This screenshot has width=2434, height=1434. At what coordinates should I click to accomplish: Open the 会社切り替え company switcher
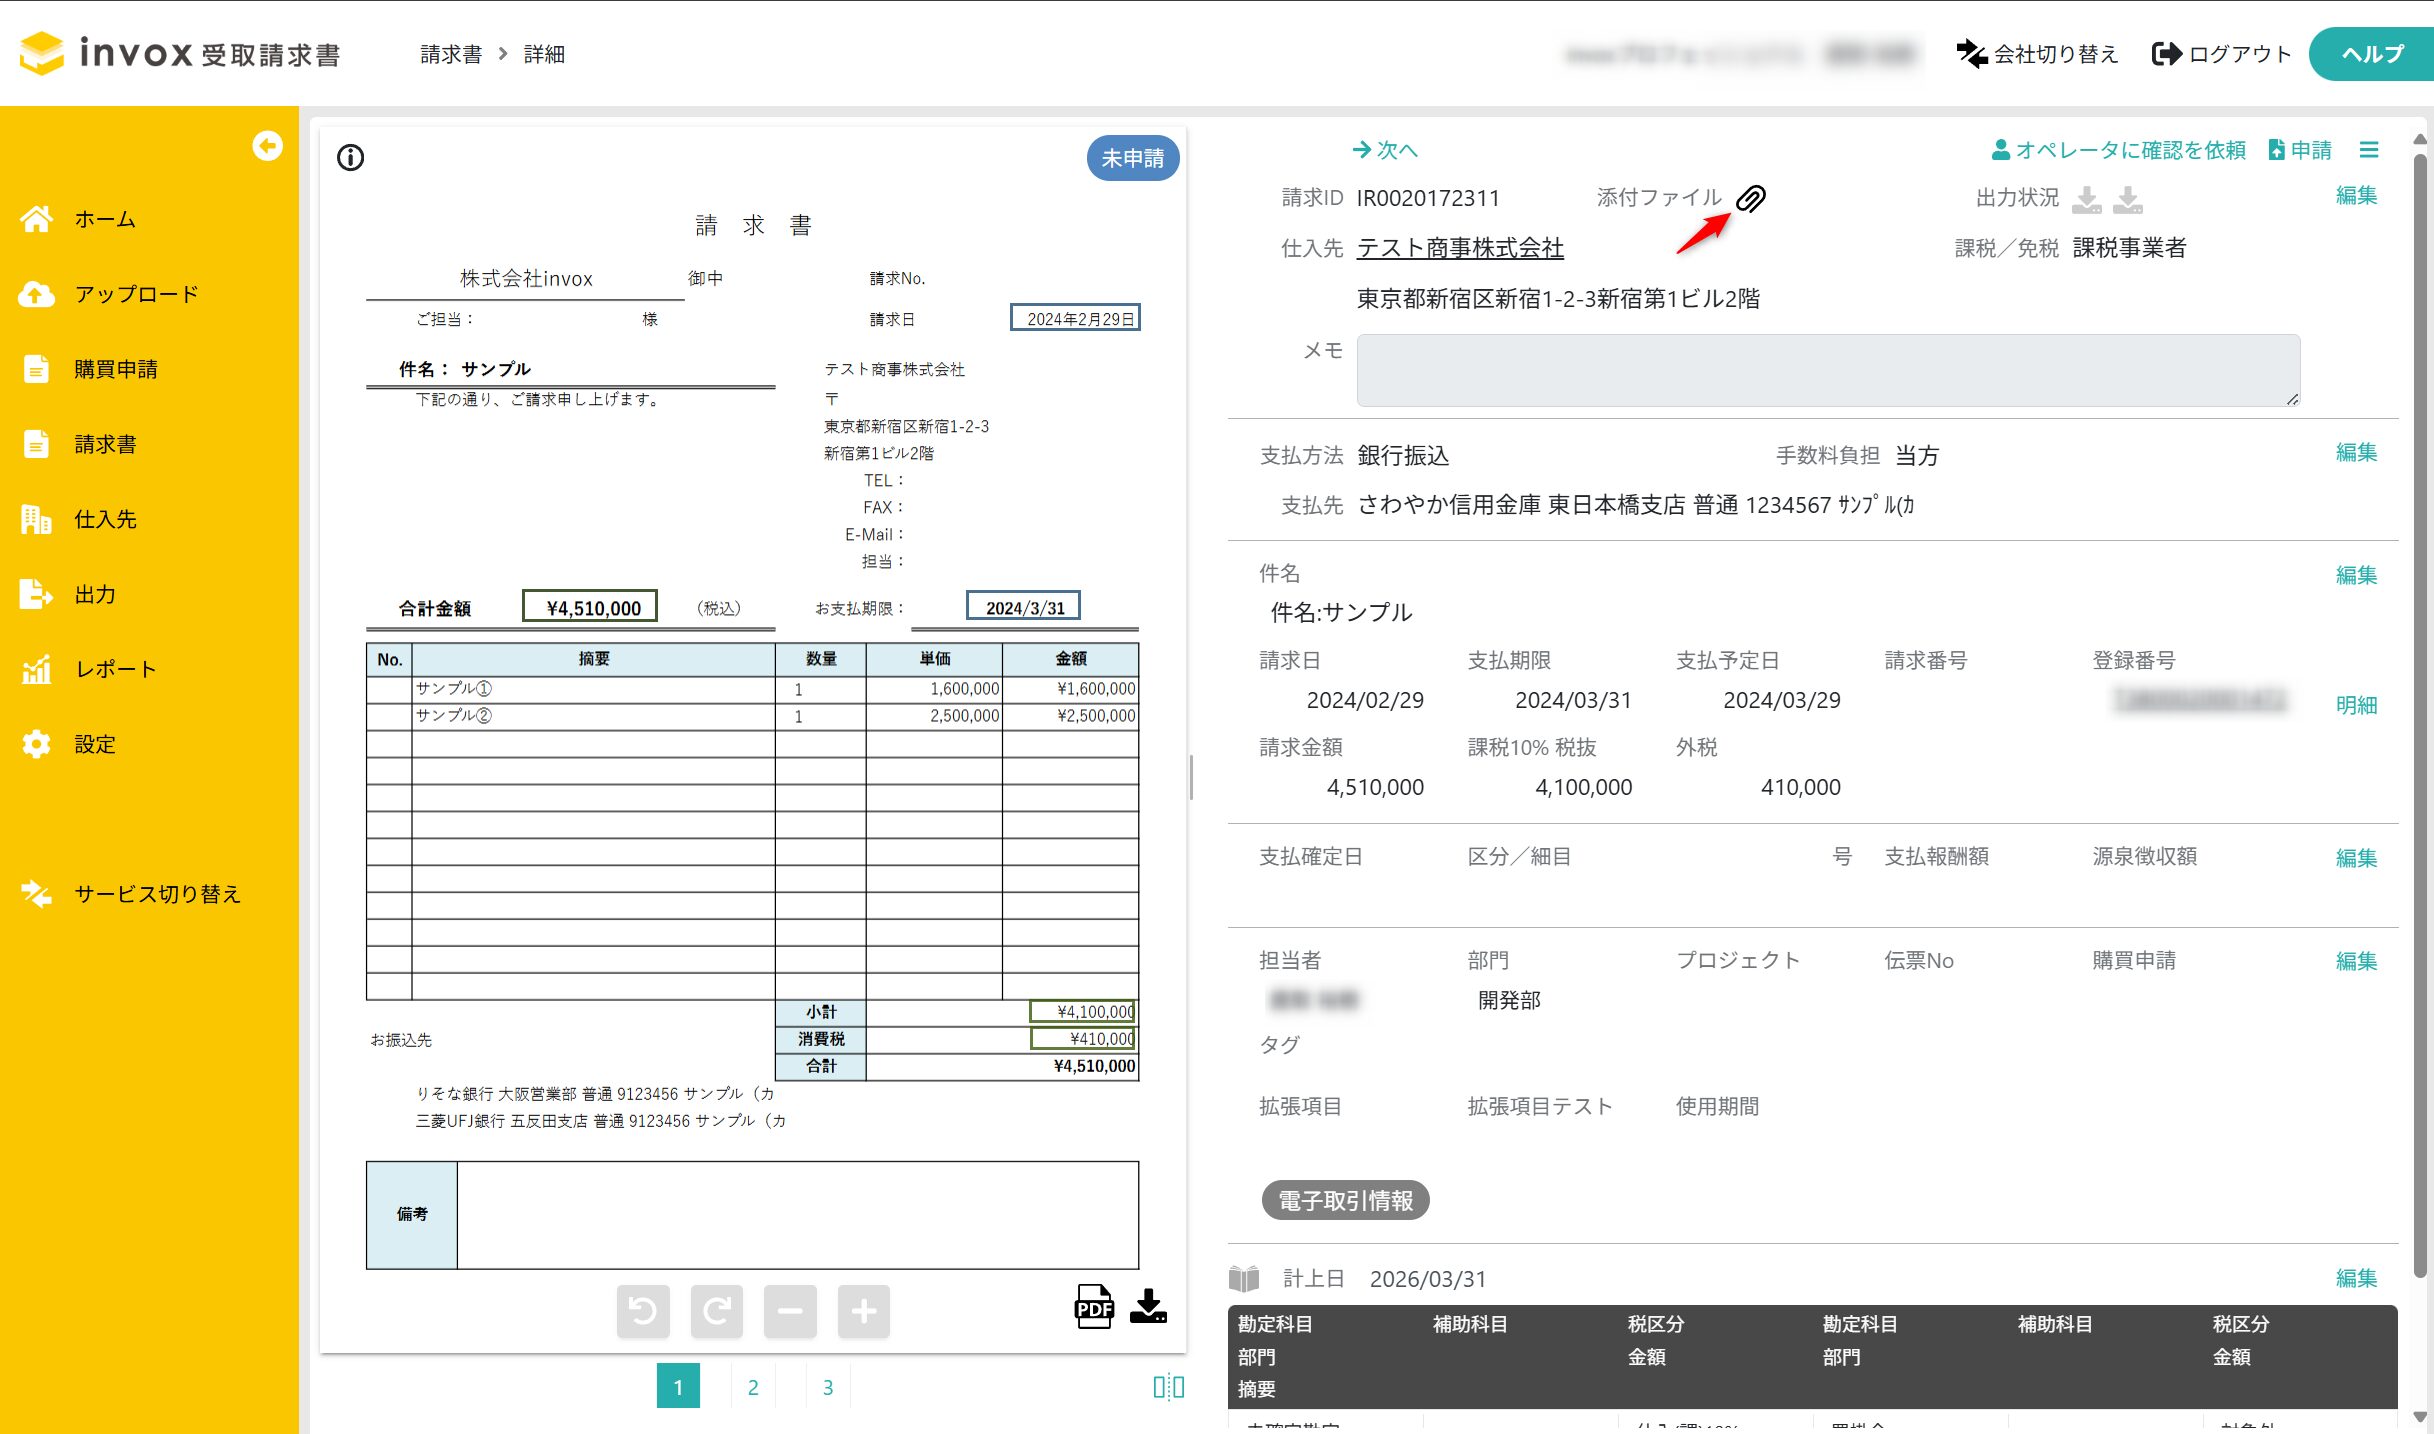(2038, 54)
